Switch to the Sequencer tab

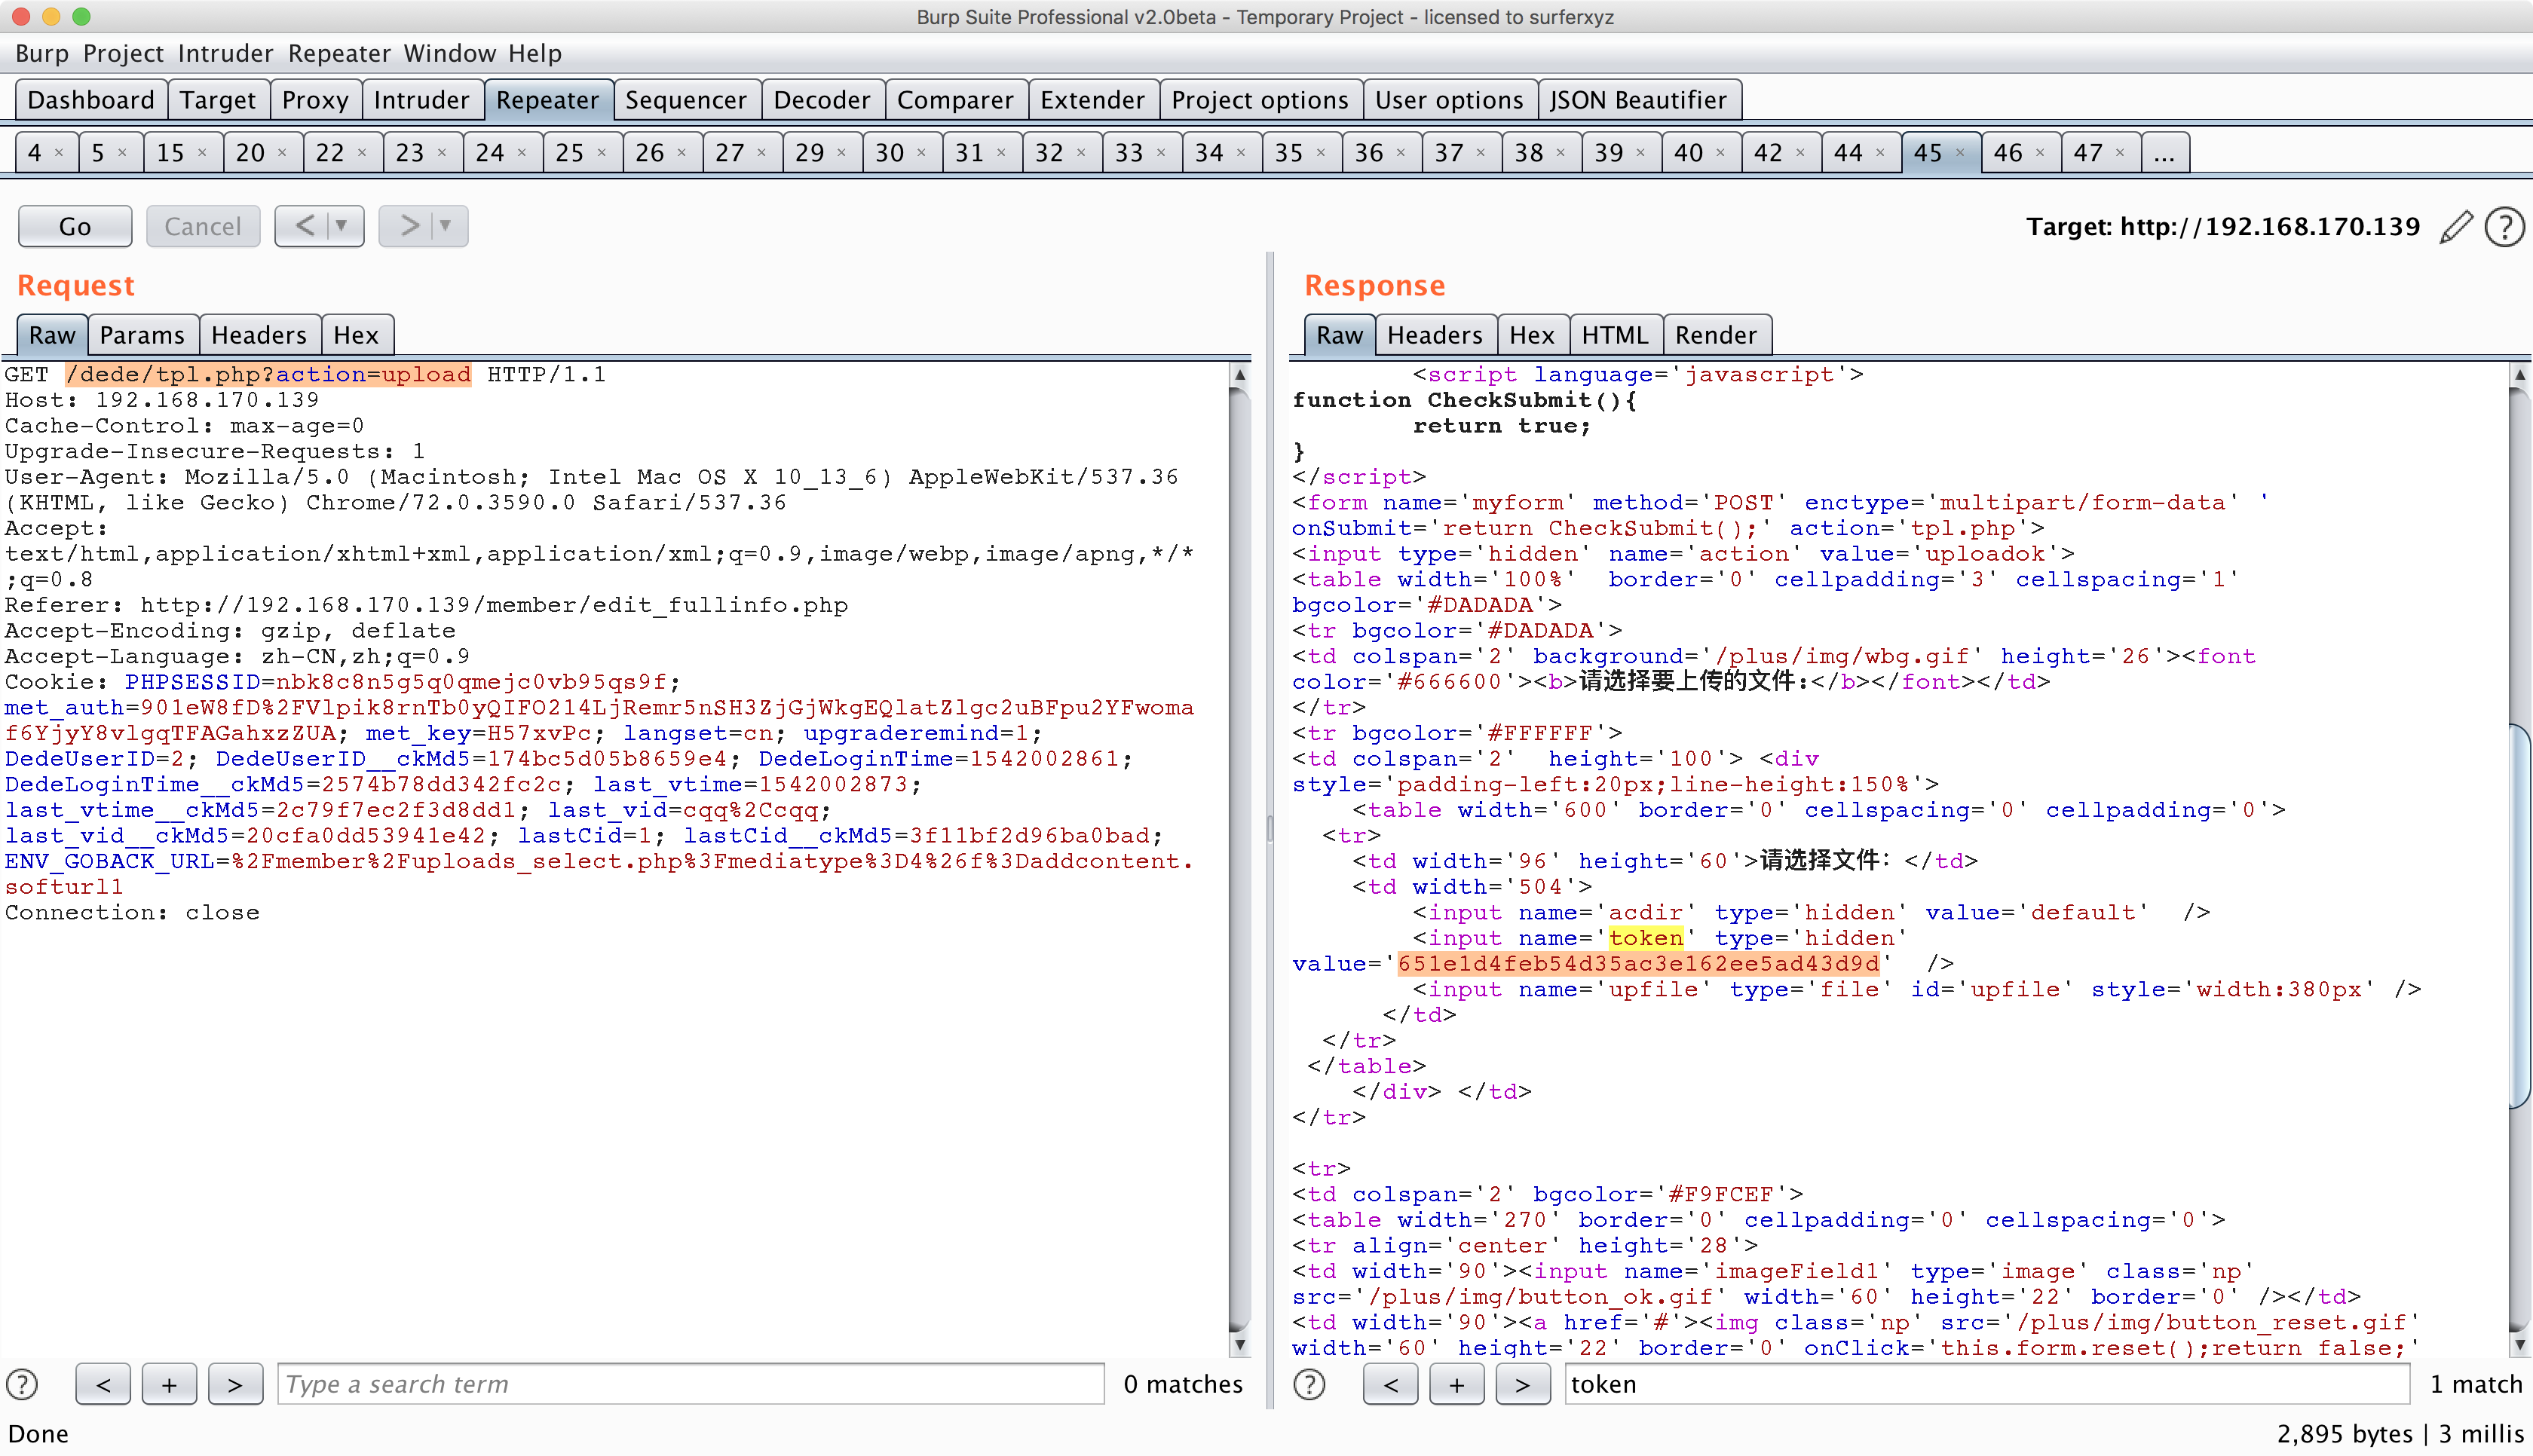click(x=685, y=99)
